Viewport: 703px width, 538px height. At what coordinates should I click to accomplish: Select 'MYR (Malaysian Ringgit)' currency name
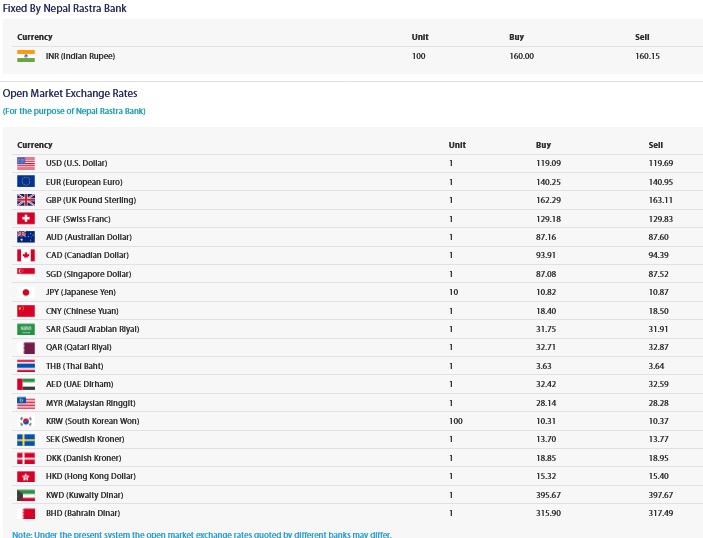[x=91, y=403]
